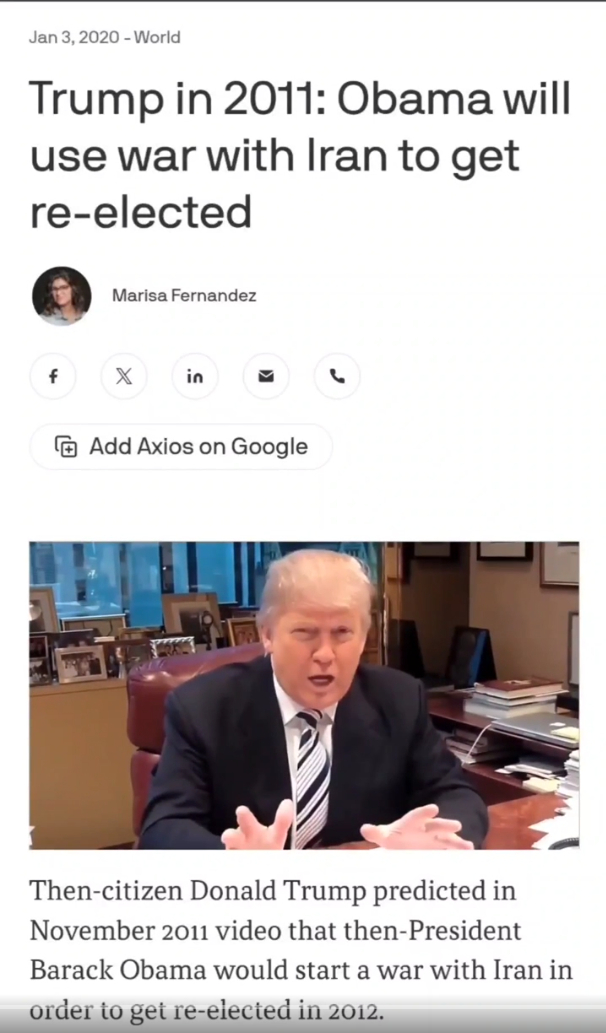606x1033 pixels.
Task: Click the headline about Trump in 2011
Action: pos(300,155)
